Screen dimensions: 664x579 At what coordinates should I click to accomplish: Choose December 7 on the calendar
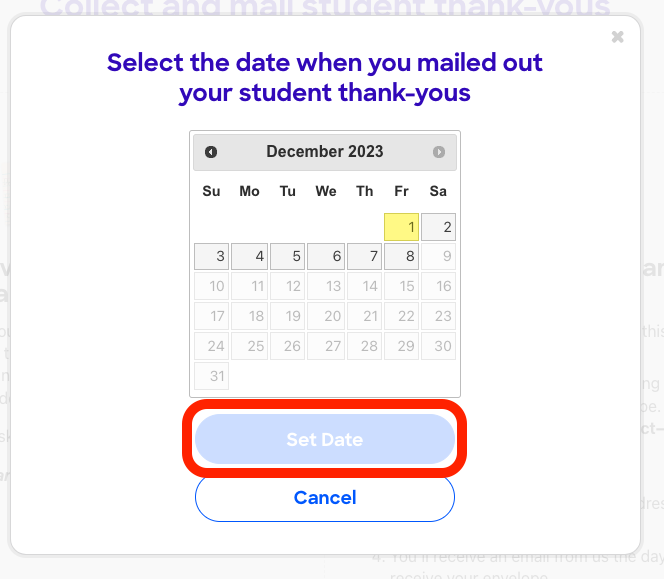click(x=364, y=257)
